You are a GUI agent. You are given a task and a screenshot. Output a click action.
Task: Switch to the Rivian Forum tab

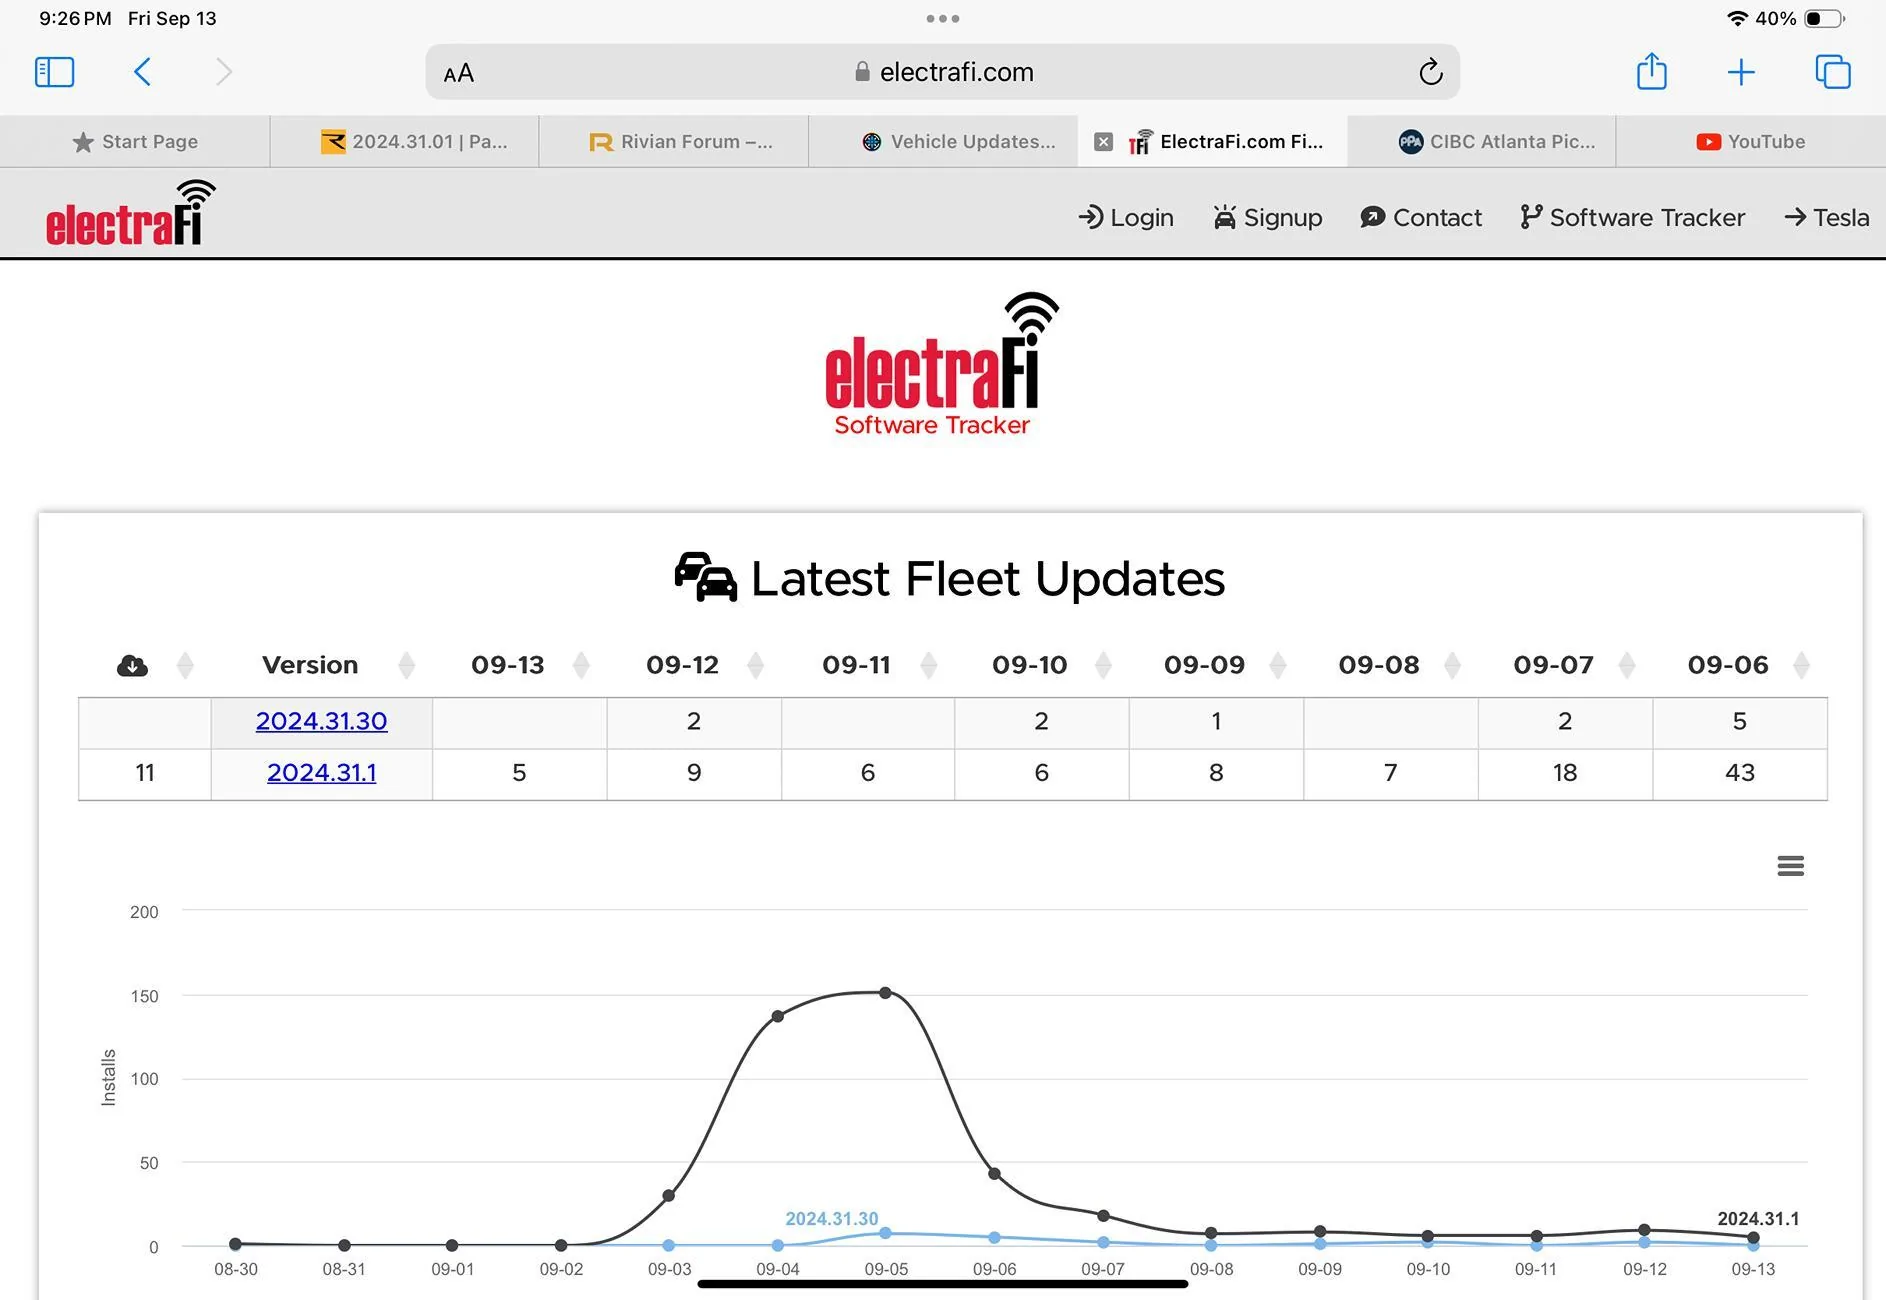point(674,142)
